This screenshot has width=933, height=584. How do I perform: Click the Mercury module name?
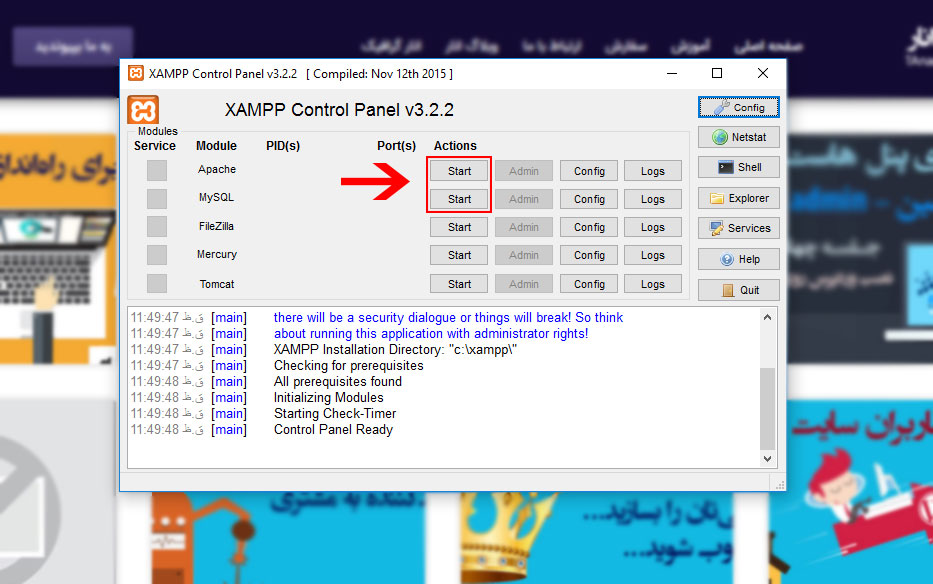217,254
